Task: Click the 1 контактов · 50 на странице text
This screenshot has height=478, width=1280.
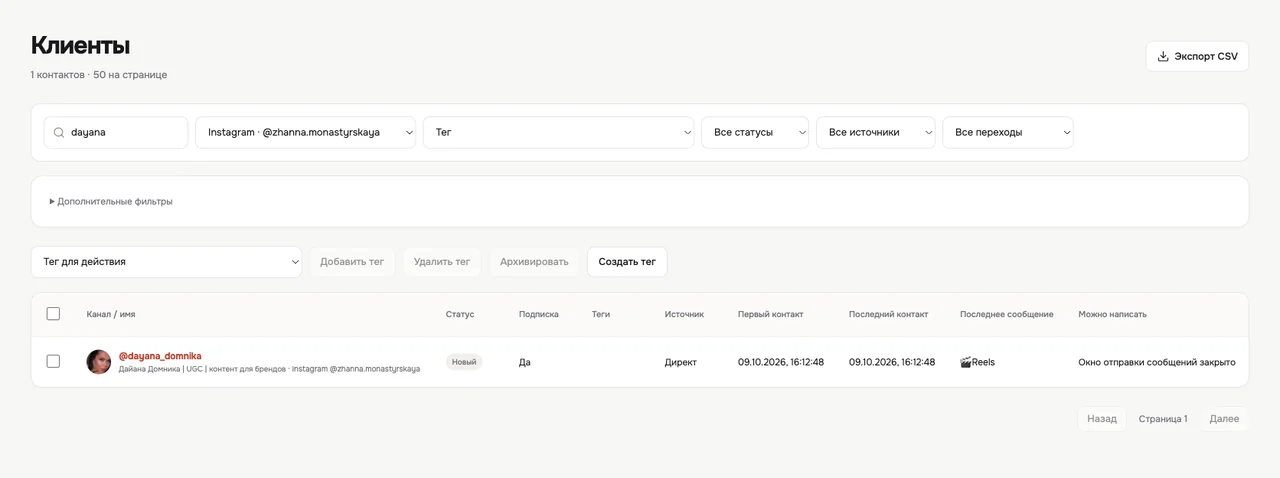Action: (99, 75)
